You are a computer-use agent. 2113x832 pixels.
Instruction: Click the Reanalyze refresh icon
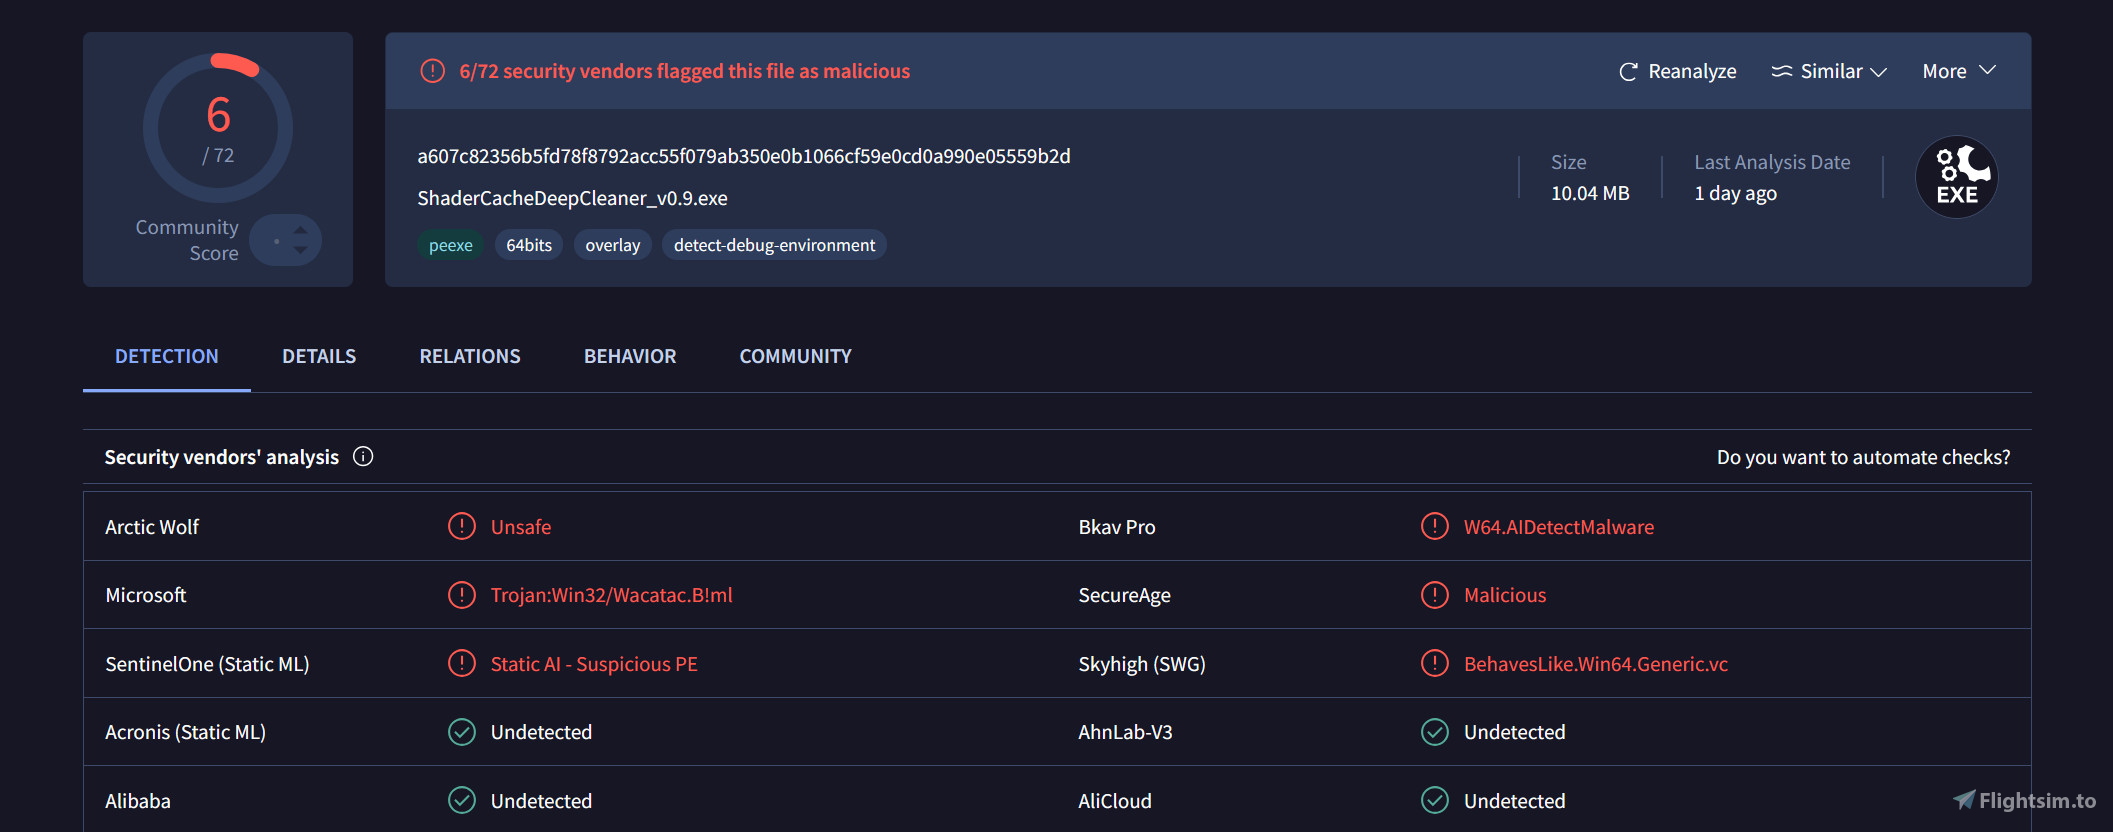pyautogui.click(x=1628, y=72)
